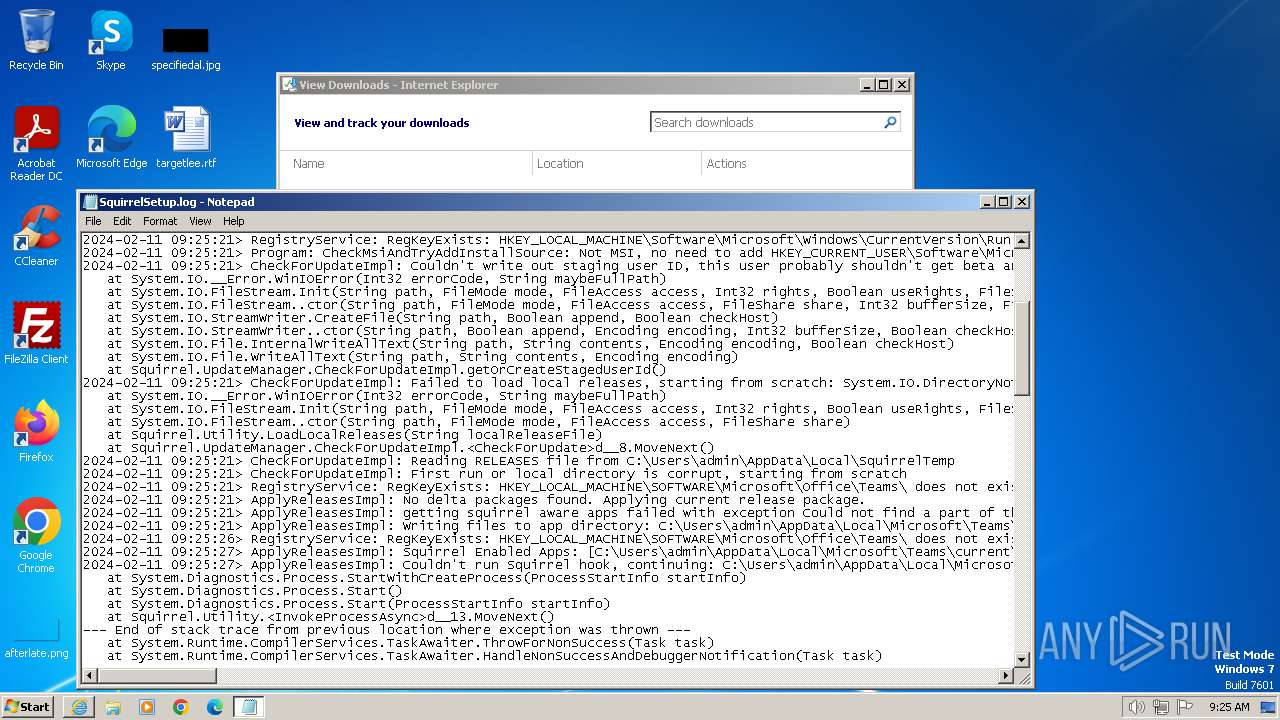1280x720 pixels.
Task: Click the Notepad title bar icon
Action: click(x=90, y=202)
